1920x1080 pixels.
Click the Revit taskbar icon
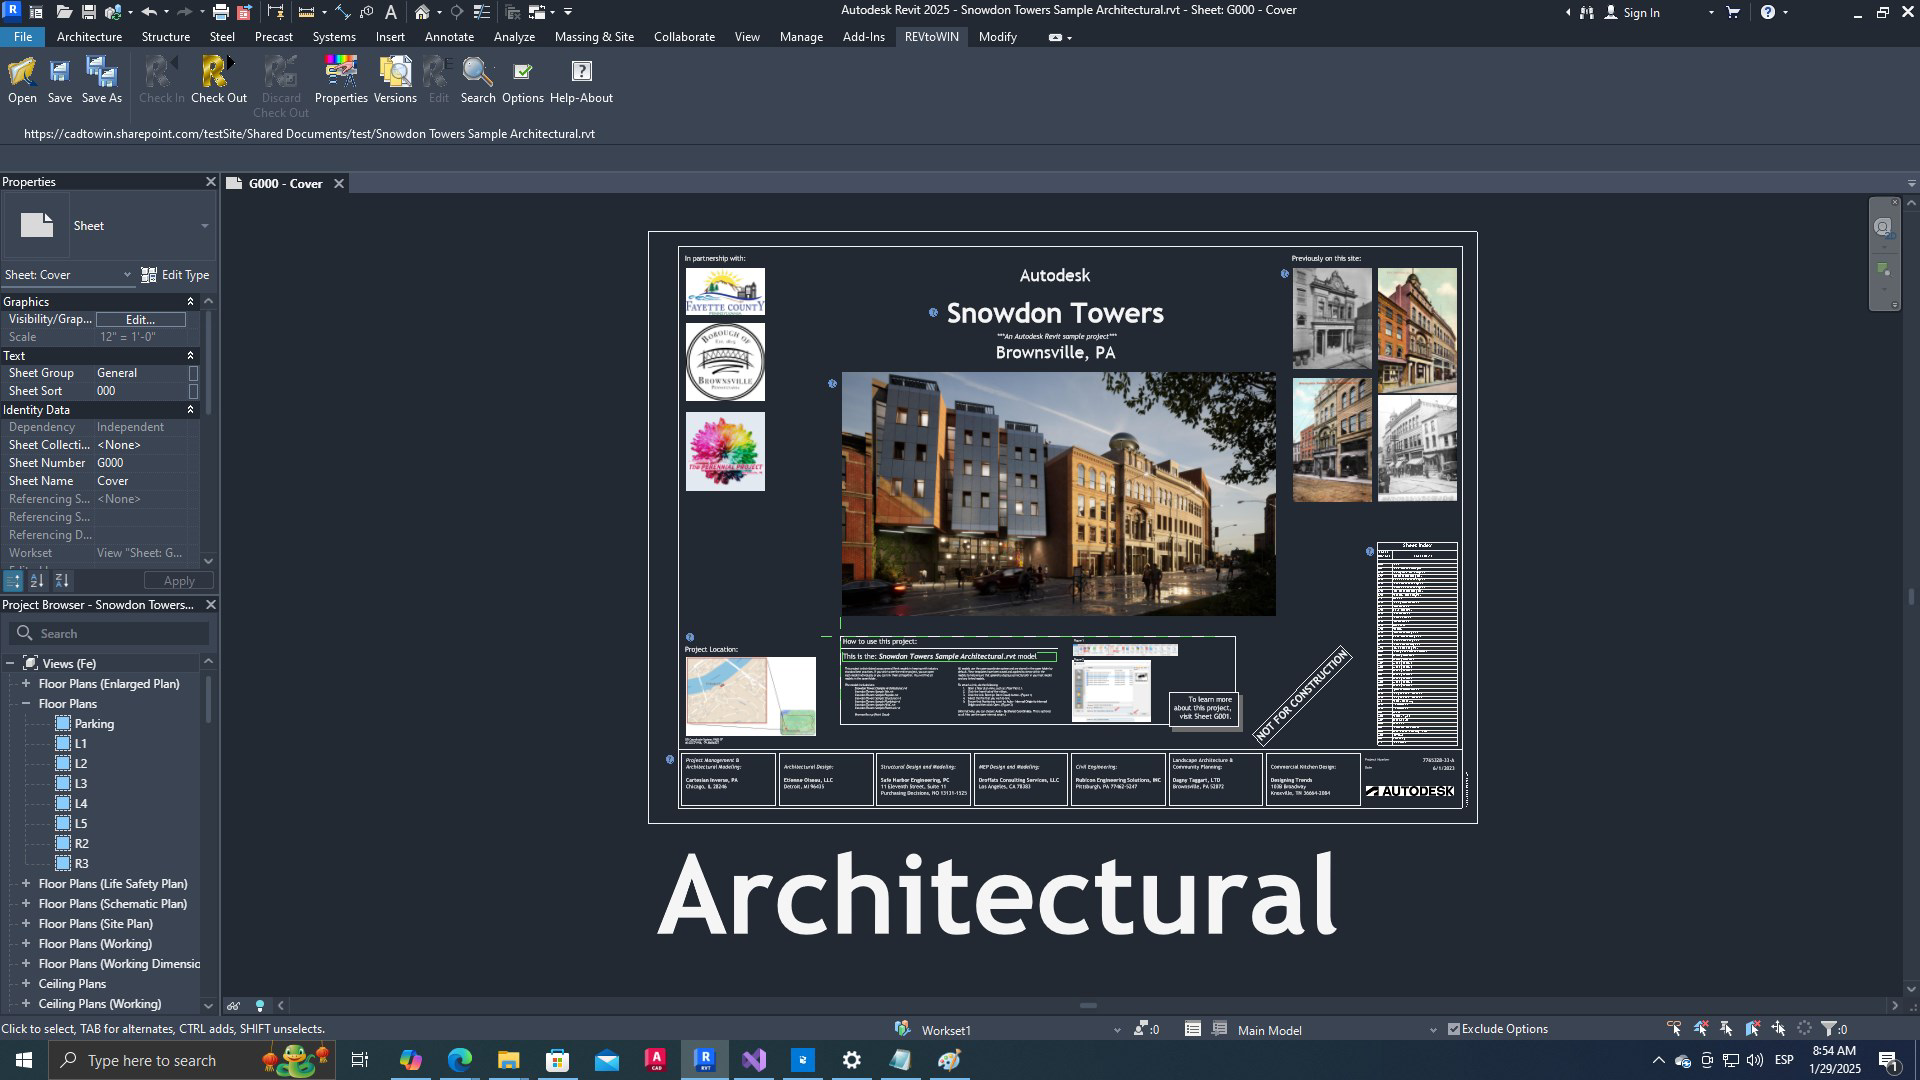point(705,1060)
